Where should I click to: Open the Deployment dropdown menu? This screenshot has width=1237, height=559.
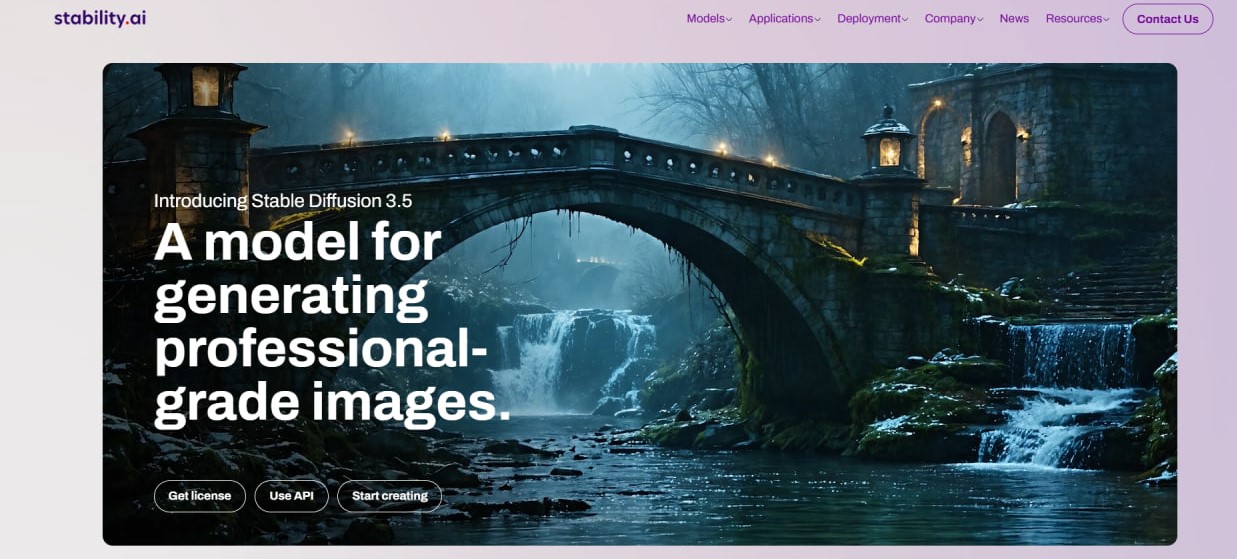(x=873, y=19)
